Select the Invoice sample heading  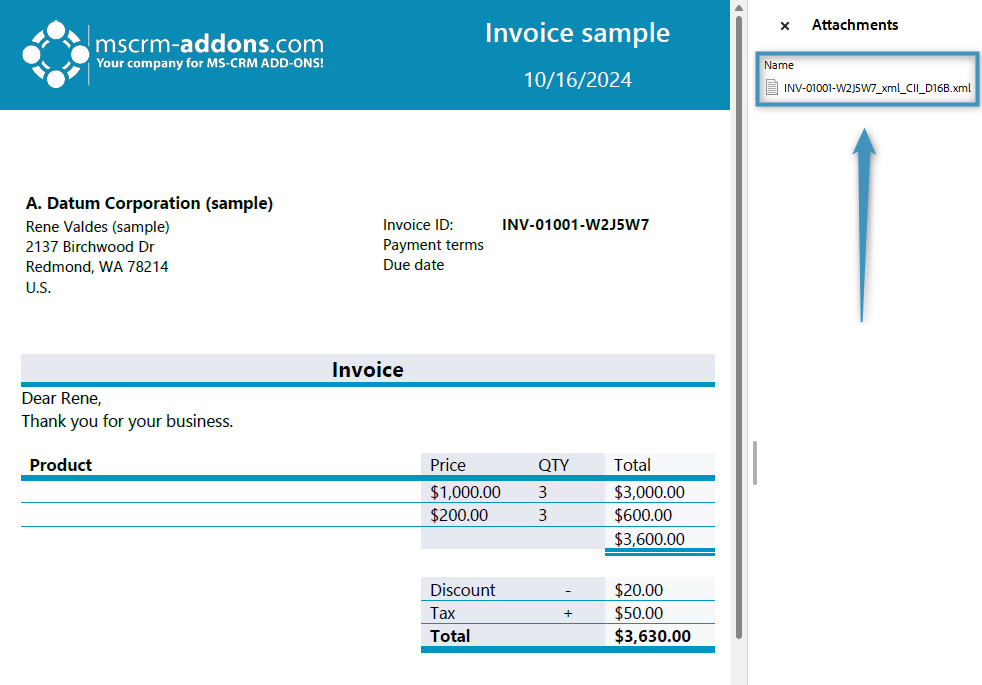click(577, 33)
